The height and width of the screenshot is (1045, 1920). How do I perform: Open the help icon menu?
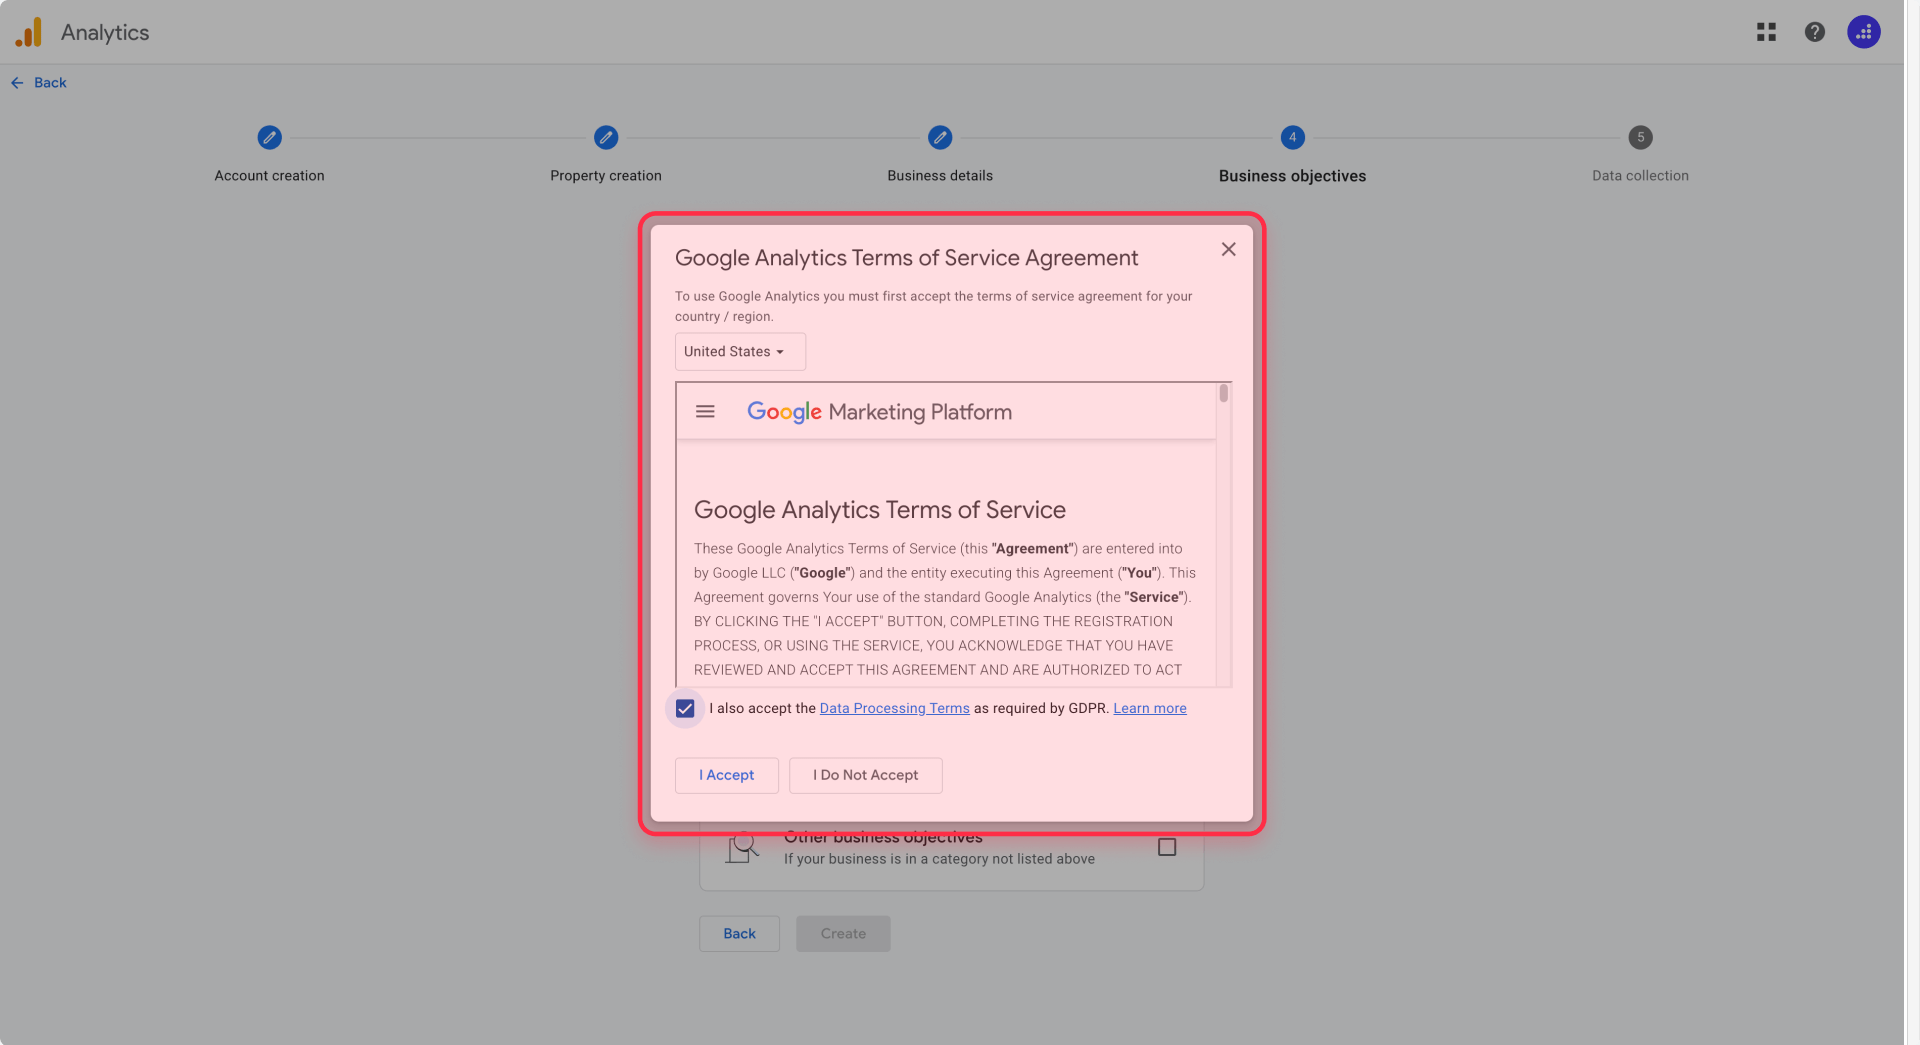click(x=1814, y=31)
